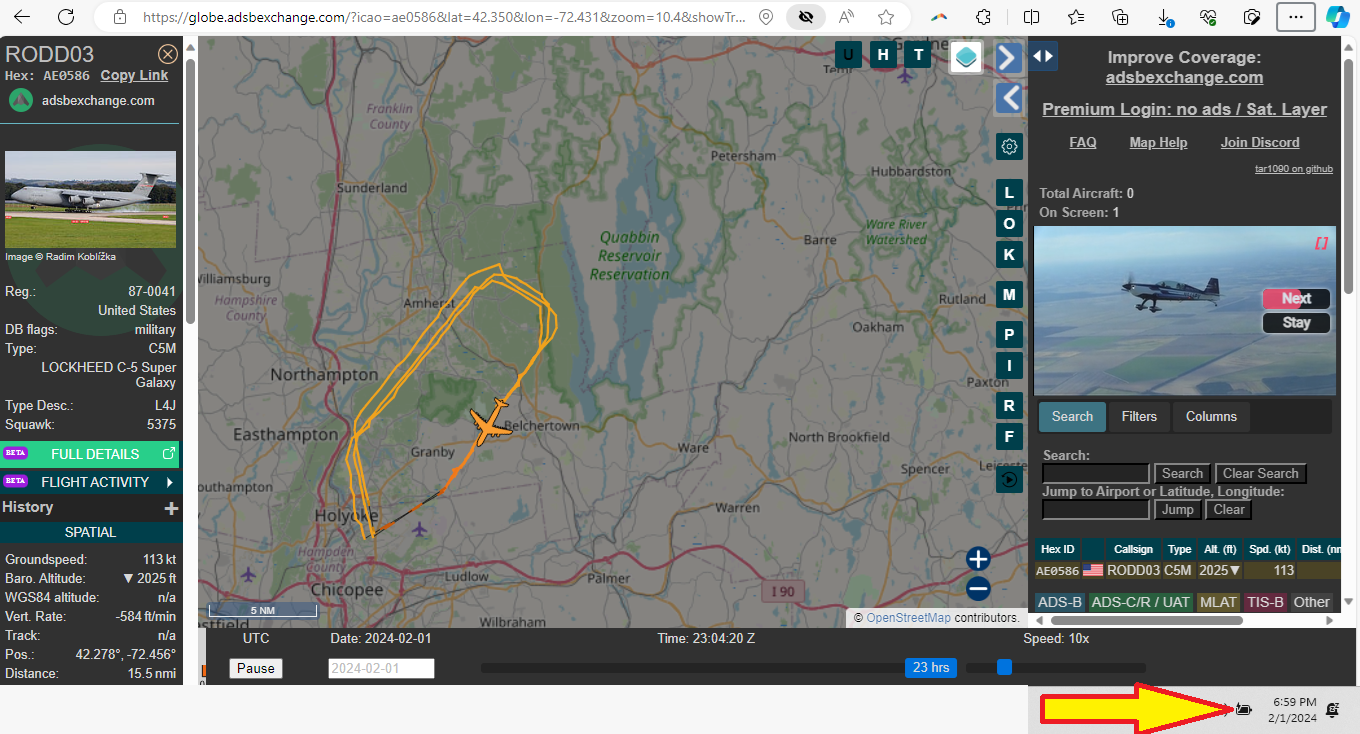
Task: Click the replay timeline 23 hrs slider
Action: (x=931, y=668)
